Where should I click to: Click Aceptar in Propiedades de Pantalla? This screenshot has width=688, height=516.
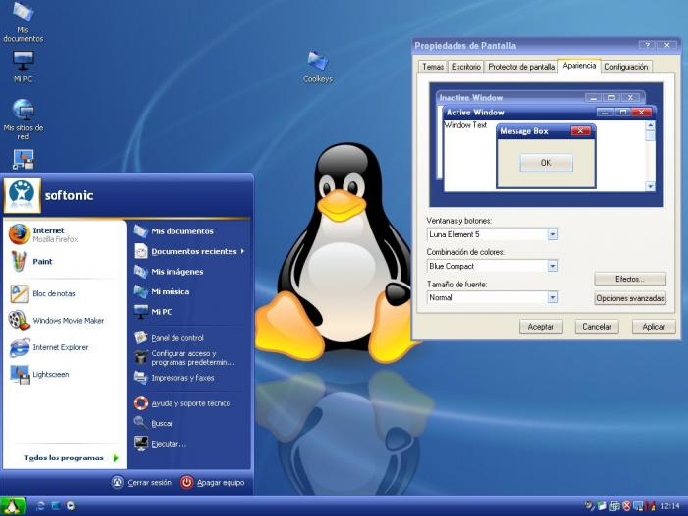[541, 327]
